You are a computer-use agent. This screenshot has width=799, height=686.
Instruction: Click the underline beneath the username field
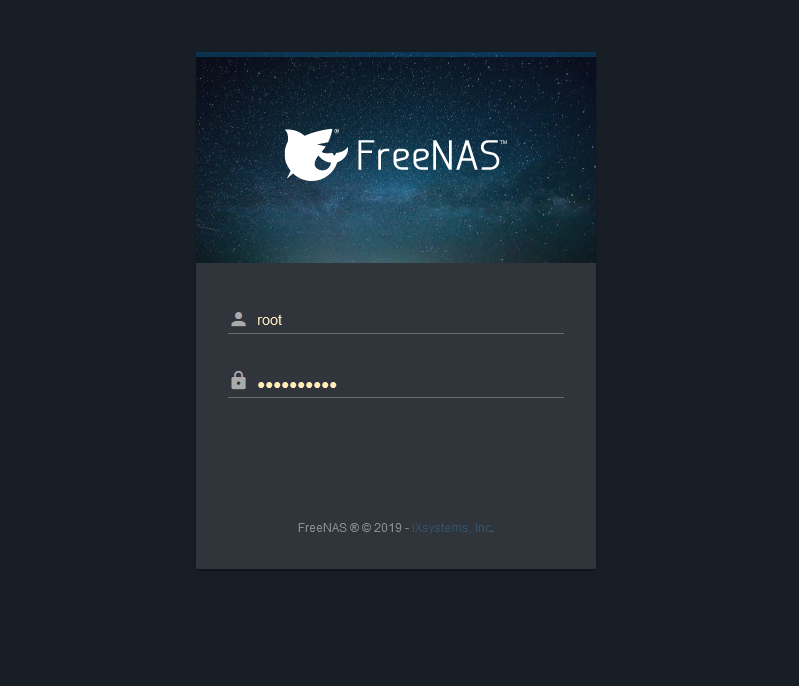pos(396,333)
